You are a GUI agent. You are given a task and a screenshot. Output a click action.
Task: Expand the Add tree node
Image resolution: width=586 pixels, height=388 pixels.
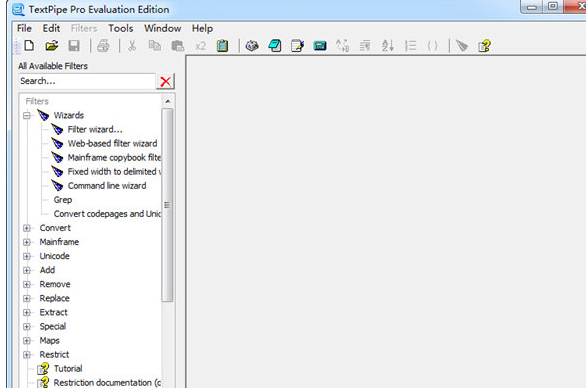[27, 270]
